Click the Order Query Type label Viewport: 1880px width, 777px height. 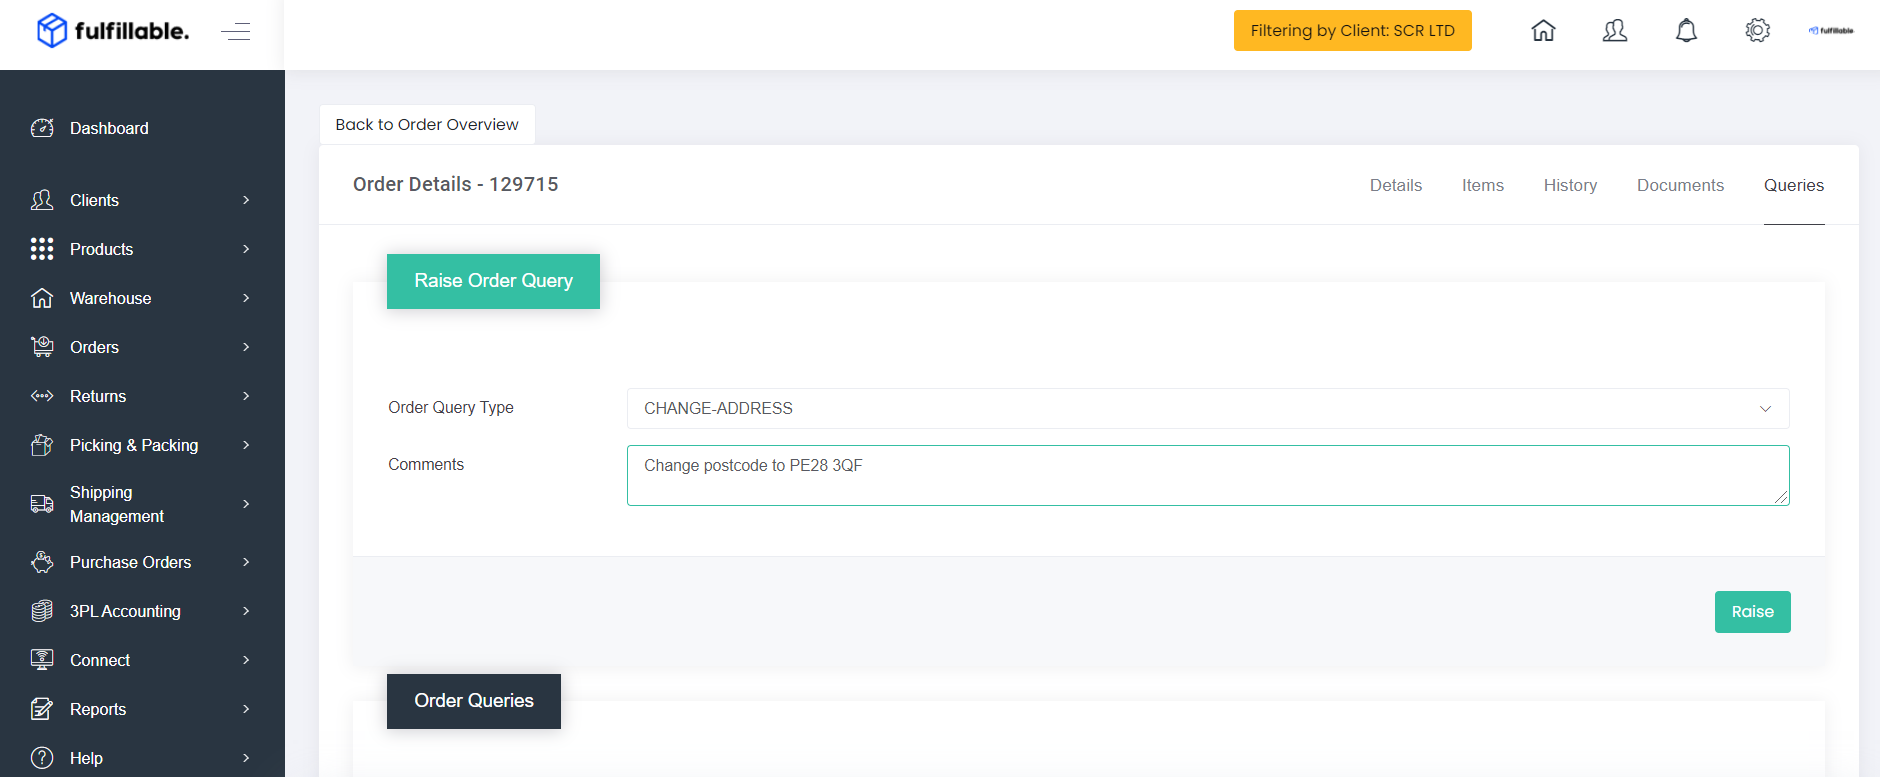[451, 407]
